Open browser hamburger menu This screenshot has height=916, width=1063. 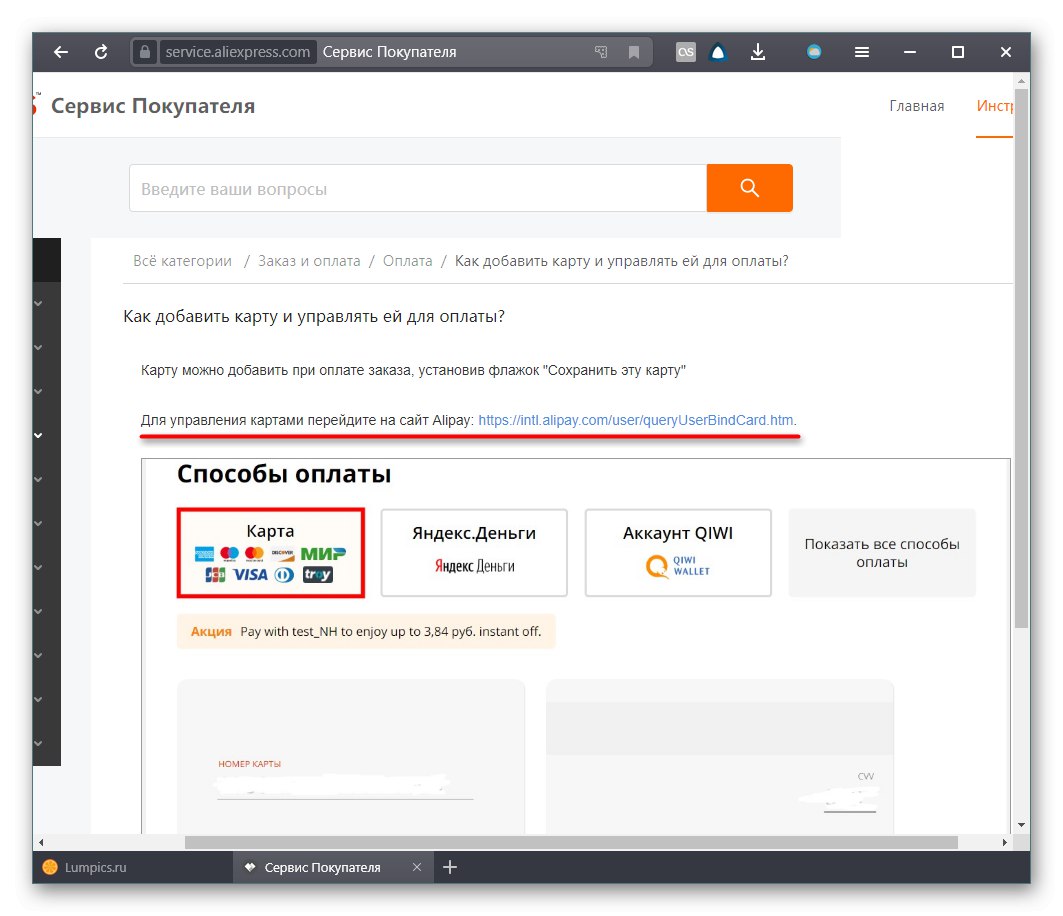tap(862, 52)
